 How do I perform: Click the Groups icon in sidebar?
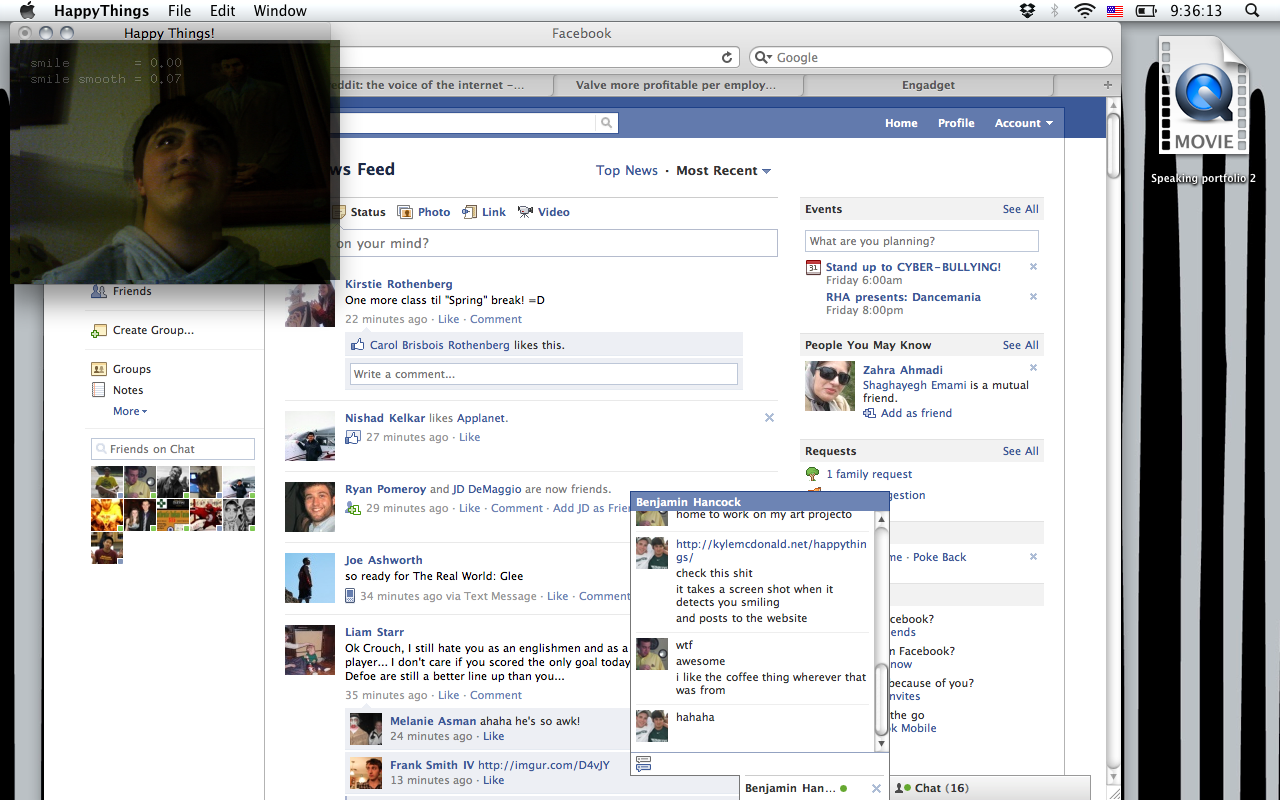tap(98, 369)
